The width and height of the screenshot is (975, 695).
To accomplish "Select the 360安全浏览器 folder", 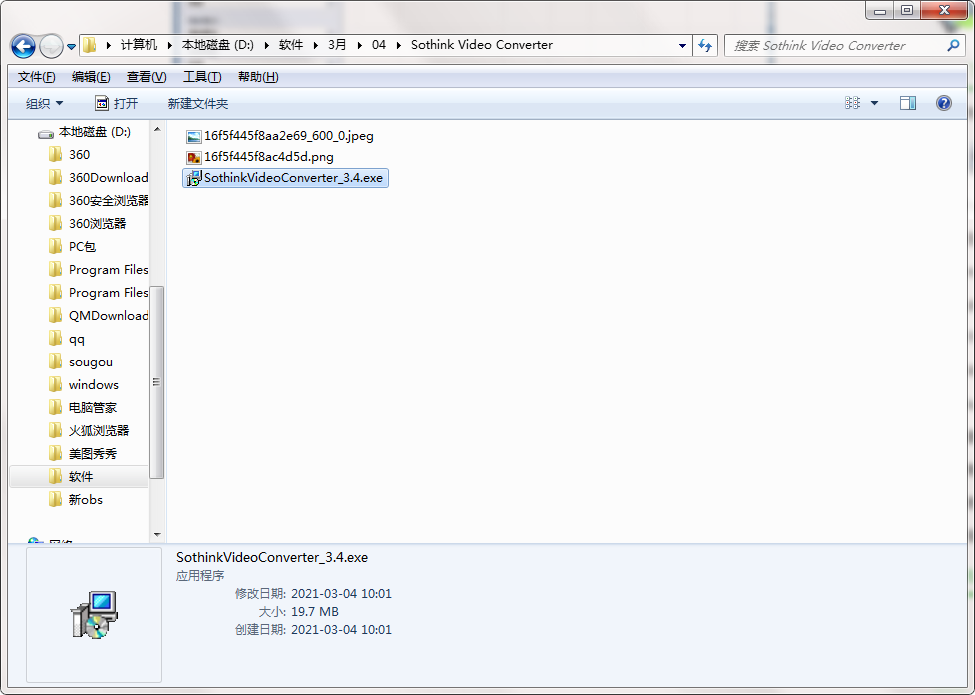I will point(108,201).
